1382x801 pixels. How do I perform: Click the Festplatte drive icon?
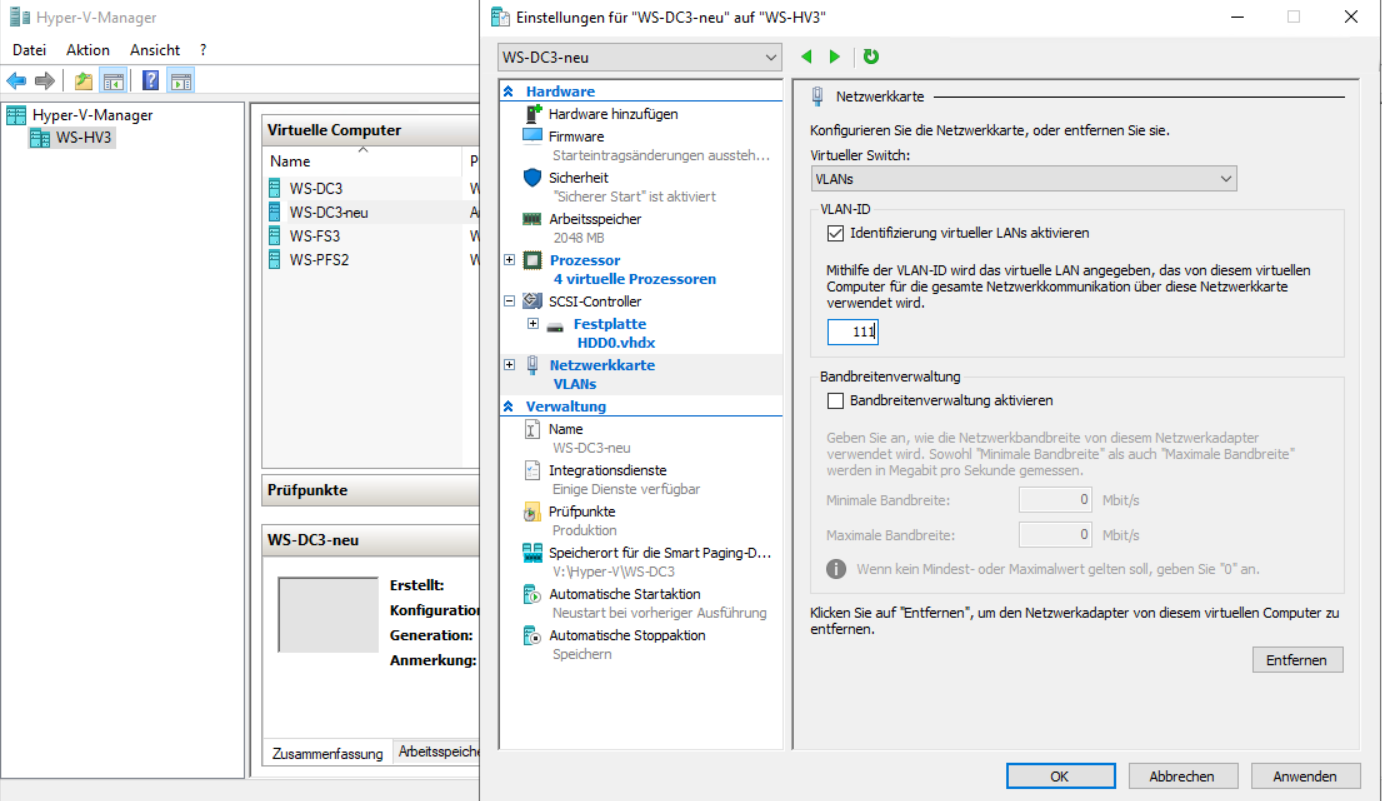556,325
